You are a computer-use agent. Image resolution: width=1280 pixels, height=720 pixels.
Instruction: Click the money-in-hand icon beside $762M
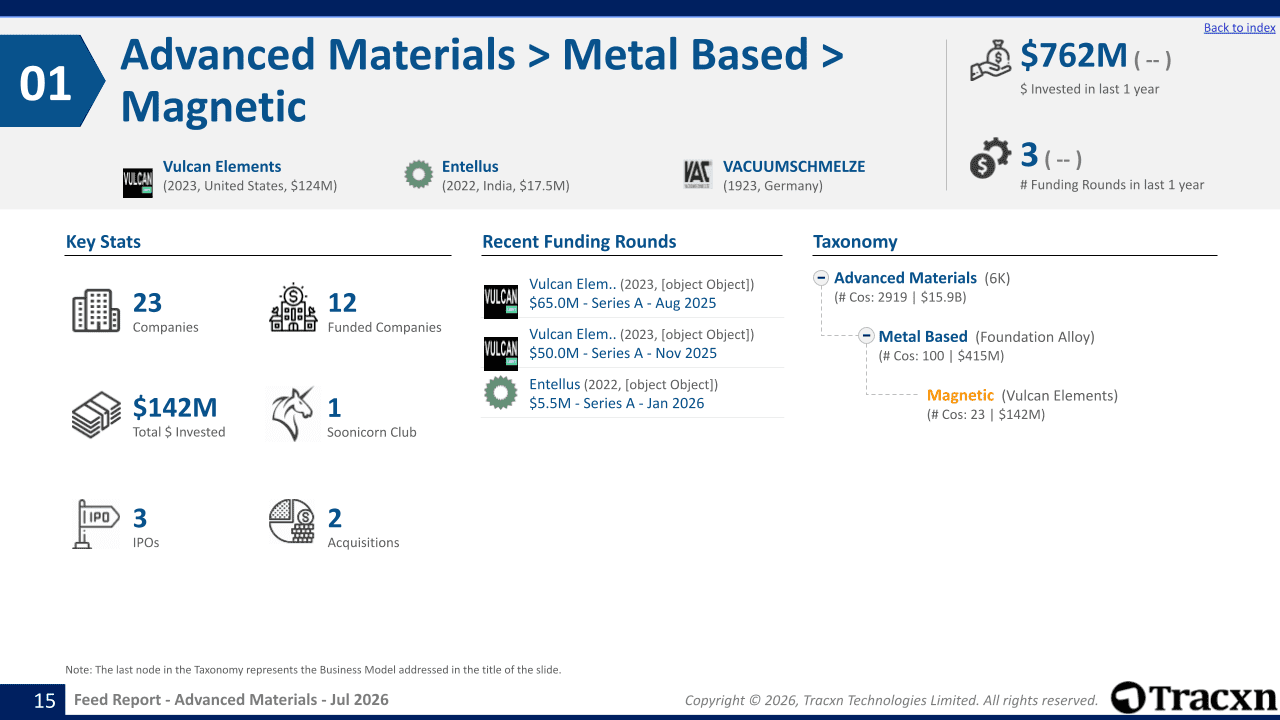tap(991, 61)
